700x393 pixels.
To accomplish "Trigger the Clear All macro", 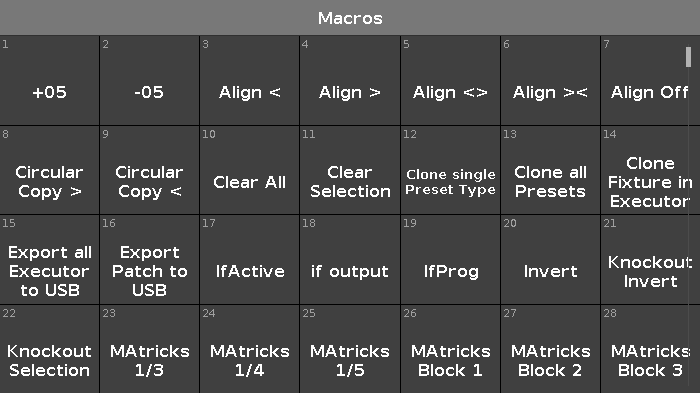I will tap(250, 170).
